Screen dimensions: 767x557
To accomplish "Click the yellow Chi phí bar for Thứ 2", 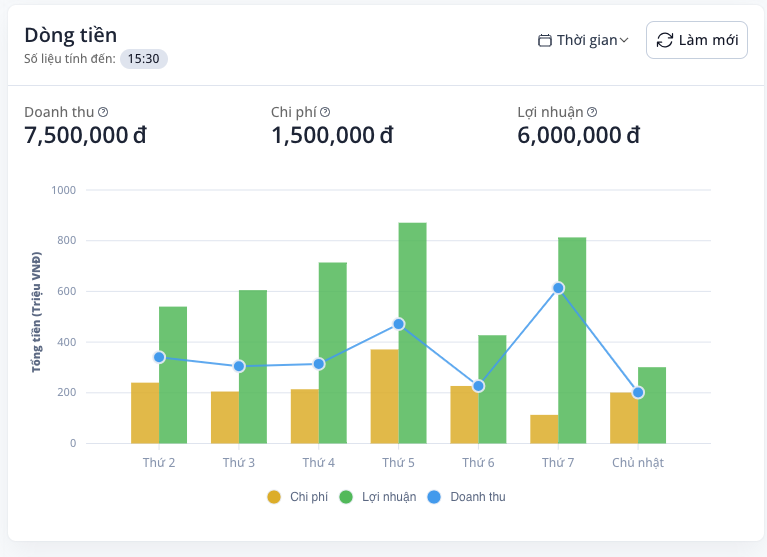I will point(145,413).
